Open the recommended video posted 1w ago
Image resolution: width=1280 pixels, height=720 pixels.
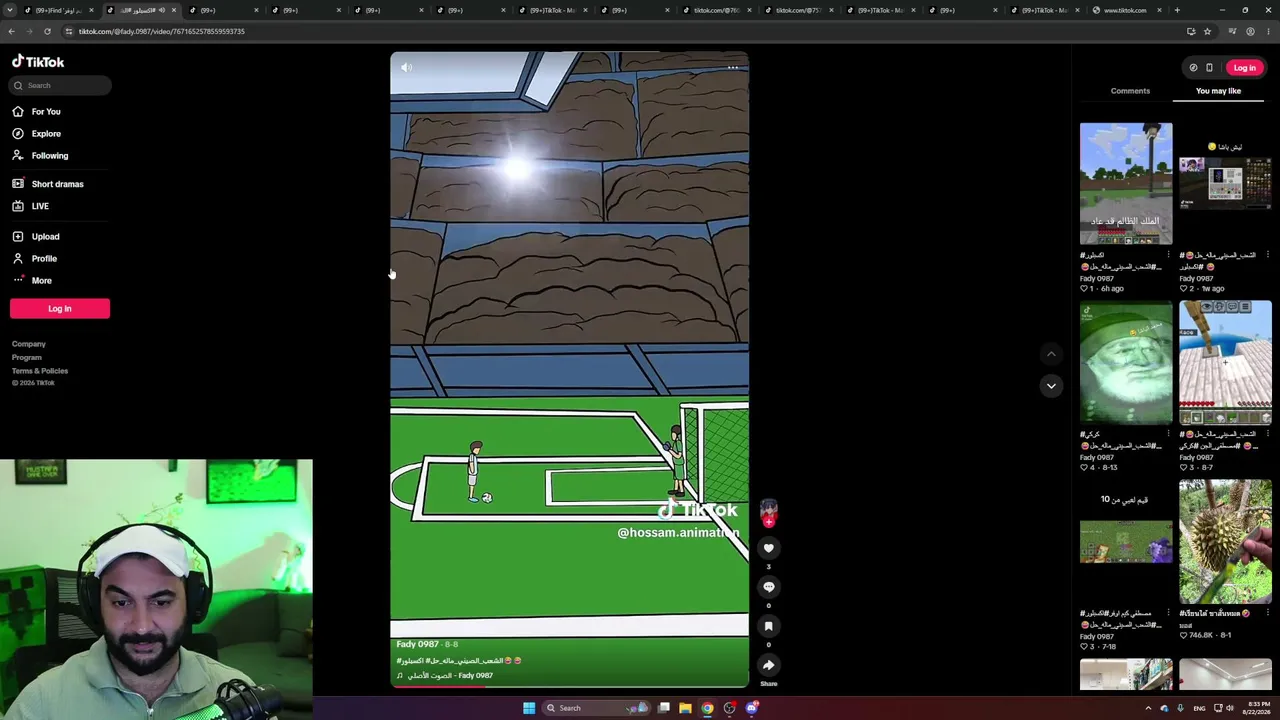(x=1225, y=184)
